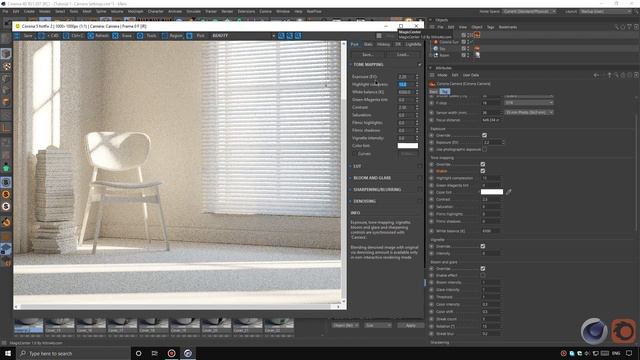Click the Cinema 4D taskbar icon
Image resolution: width=640 pixels, height=360 pixels.
(188, 353)
